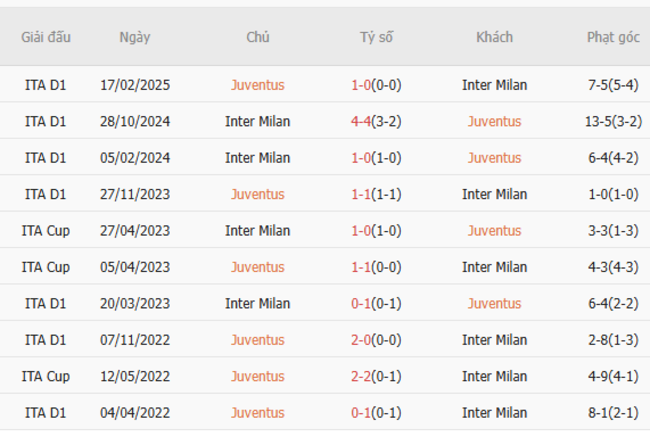Click the "Phạt góc" column header
Image resolution: width=650 pixels, height=445 pixels.
pos(613,37)
